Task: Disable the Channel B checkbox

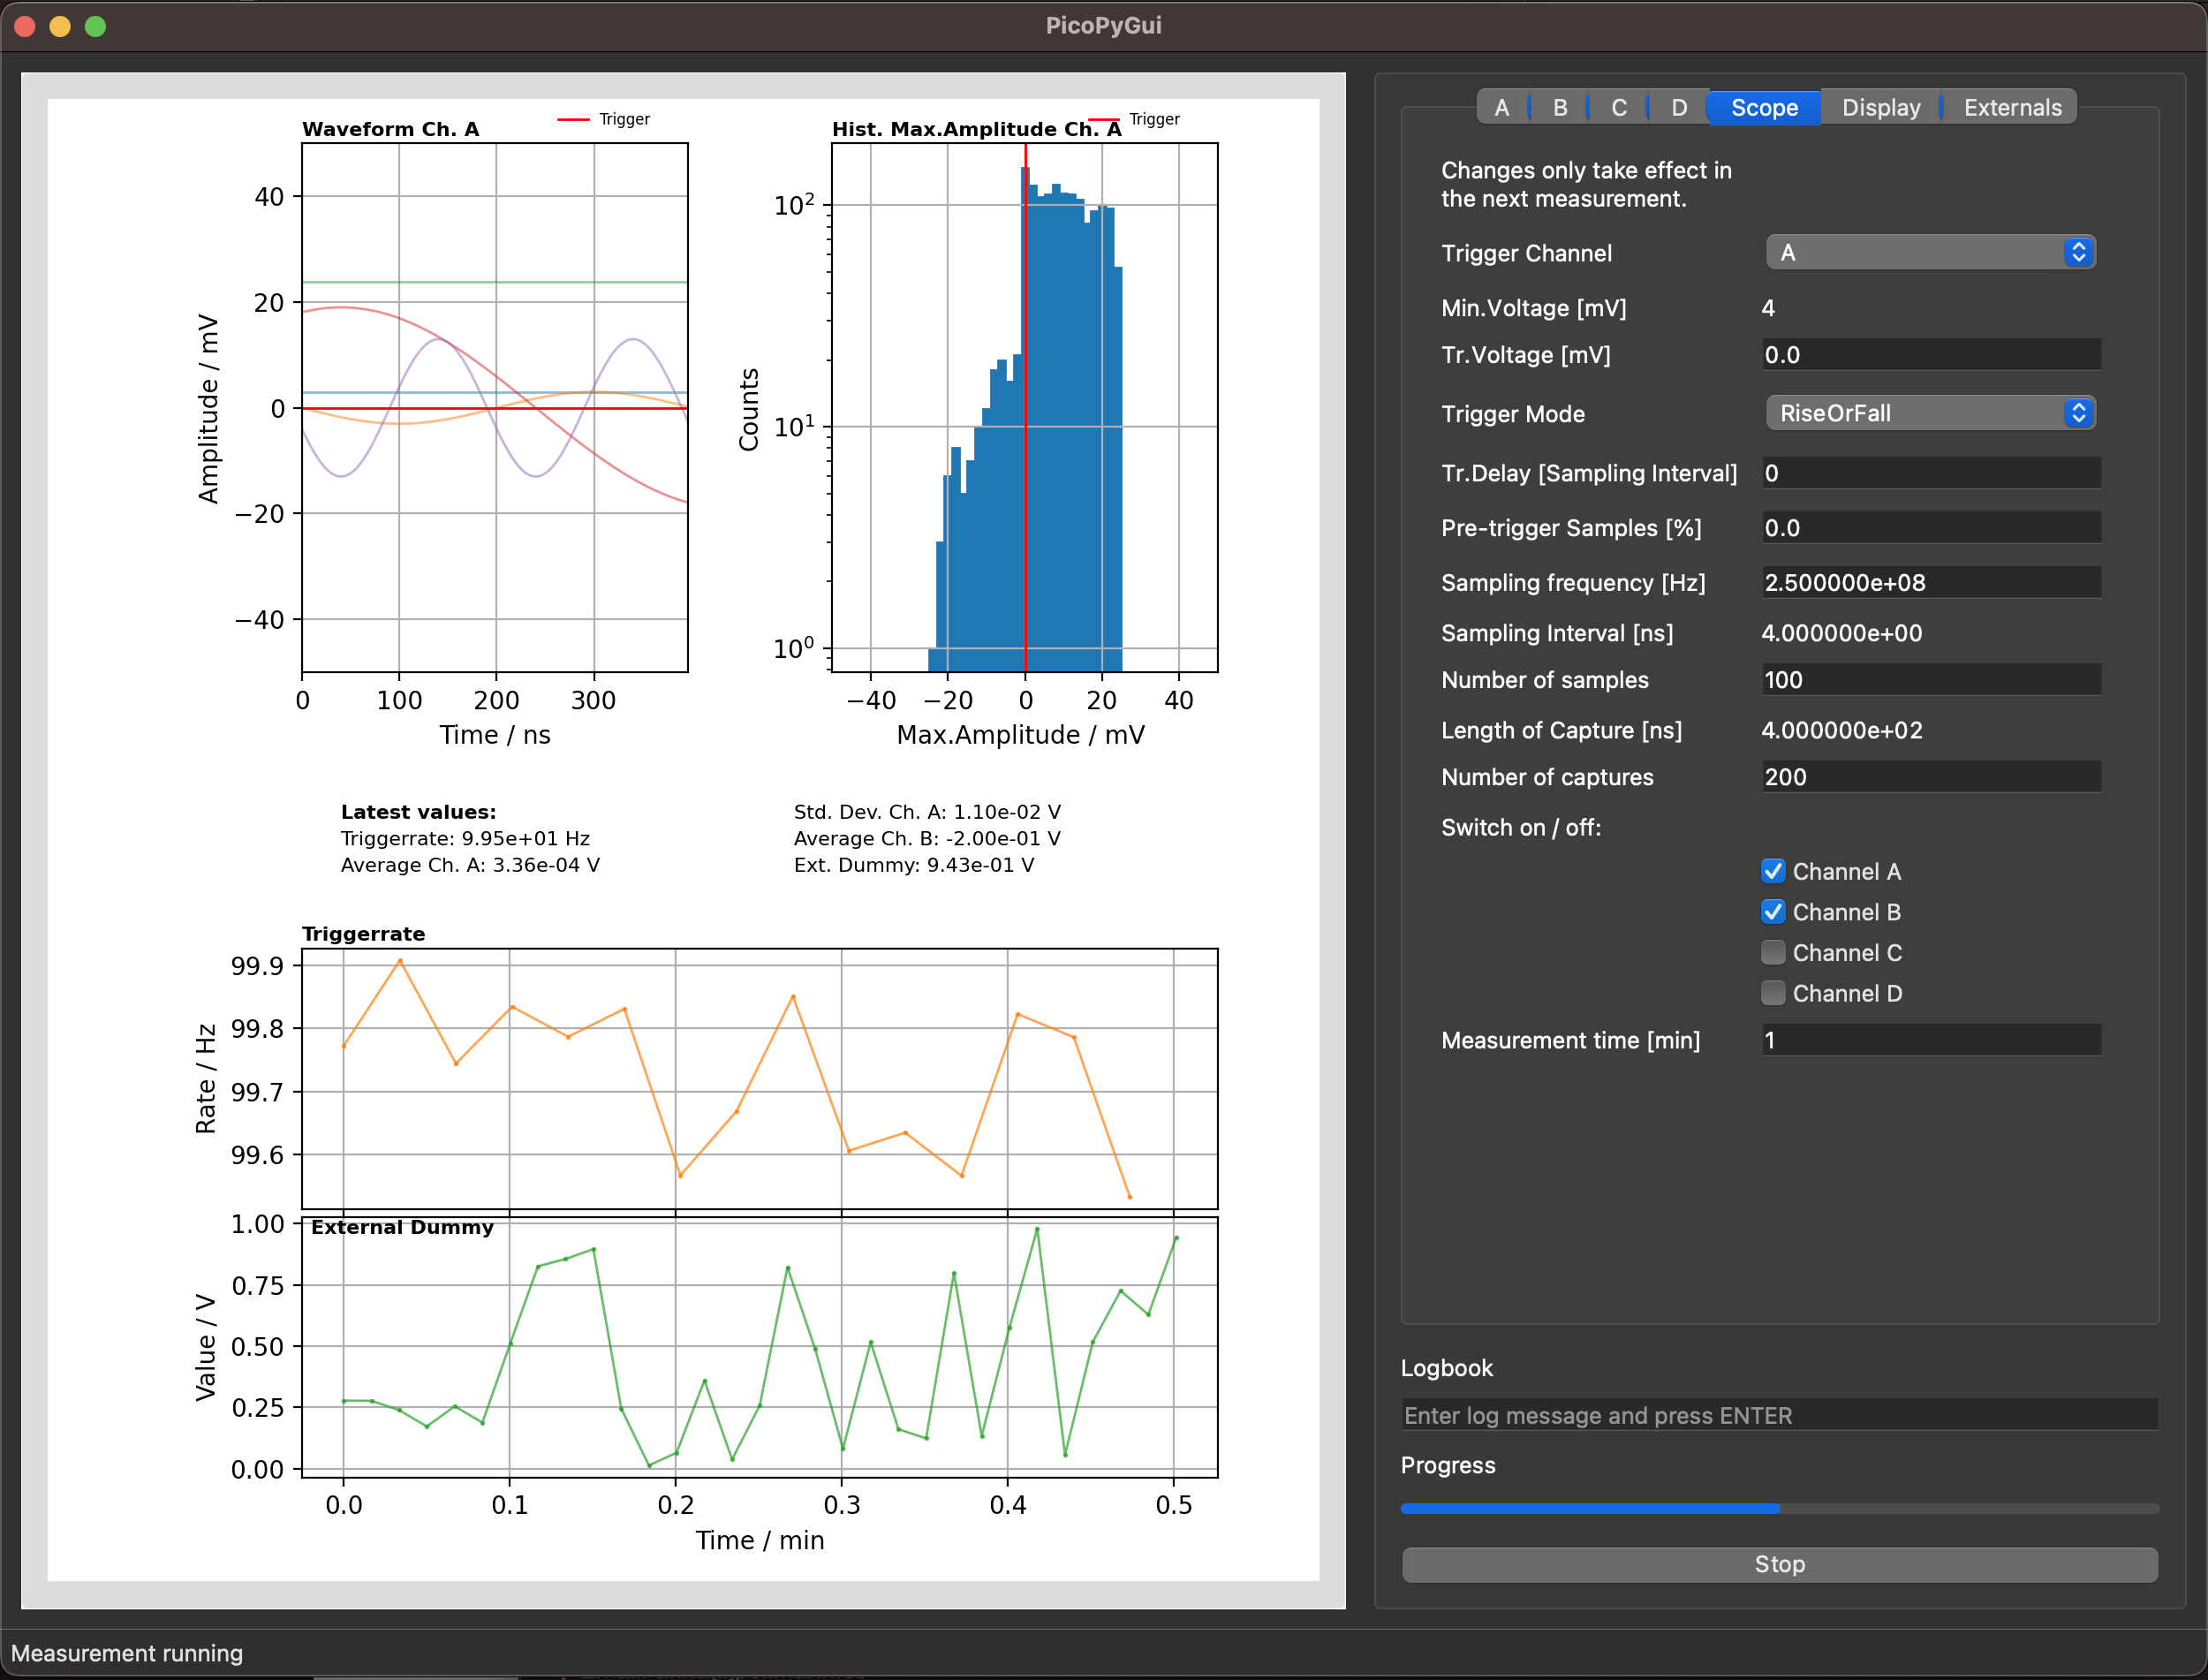Action: click(1773, 912)
